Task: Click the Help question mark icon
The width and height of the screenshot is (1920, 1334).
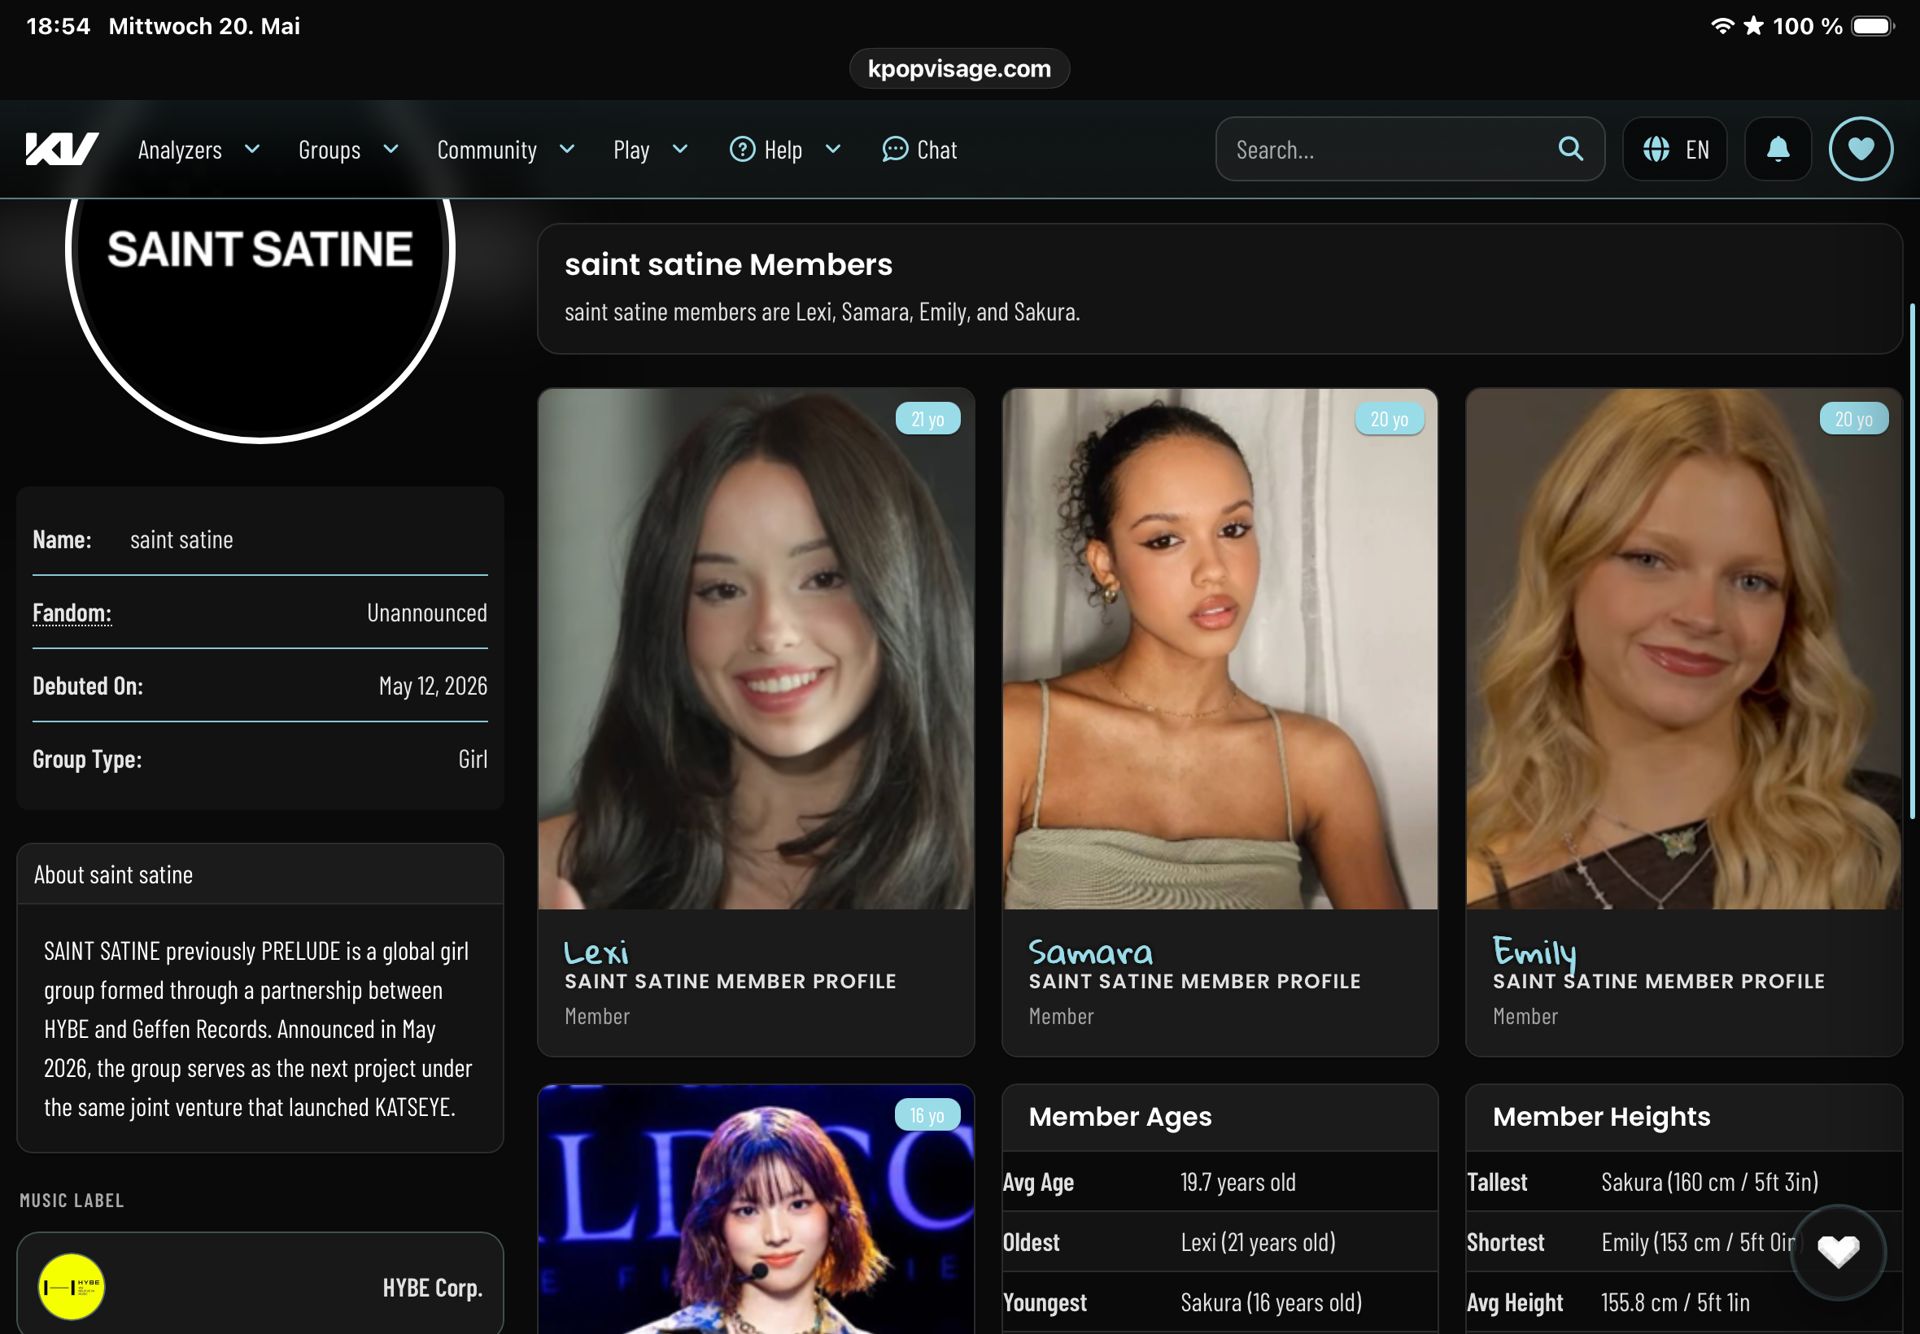Action: click(742, 149)
